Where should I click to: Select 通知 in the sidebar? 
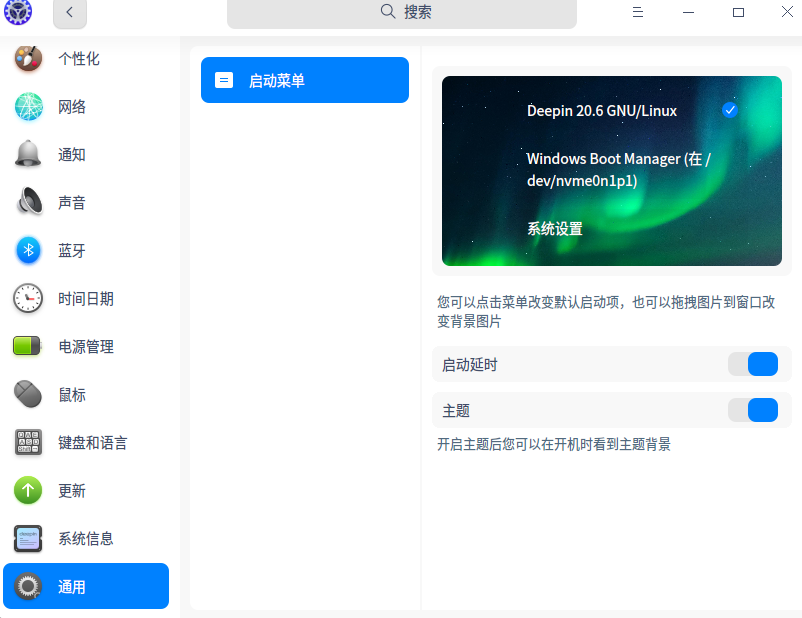[86, 154]
